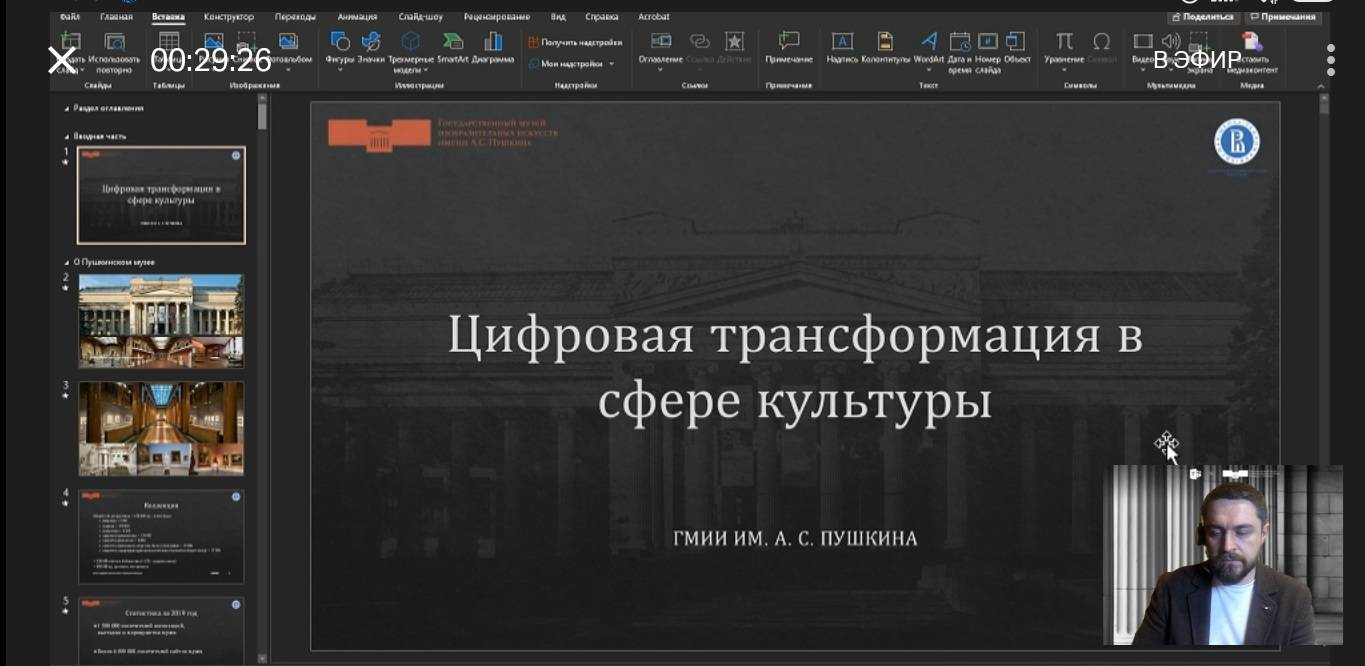Collapse the Вводная часть section

coord(67,136)
